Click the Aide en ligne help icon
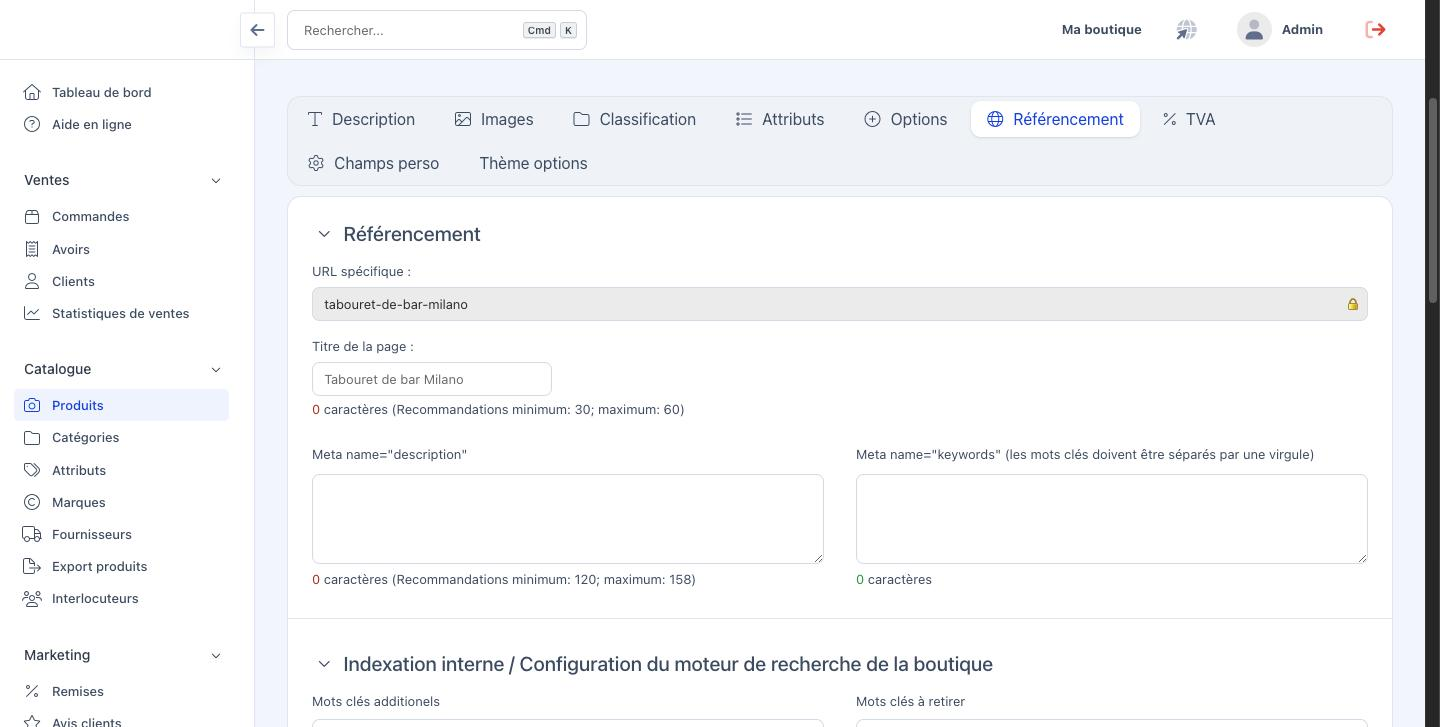Image resolution: width=1440 pixels, height=727 pixels. (32, 124)
